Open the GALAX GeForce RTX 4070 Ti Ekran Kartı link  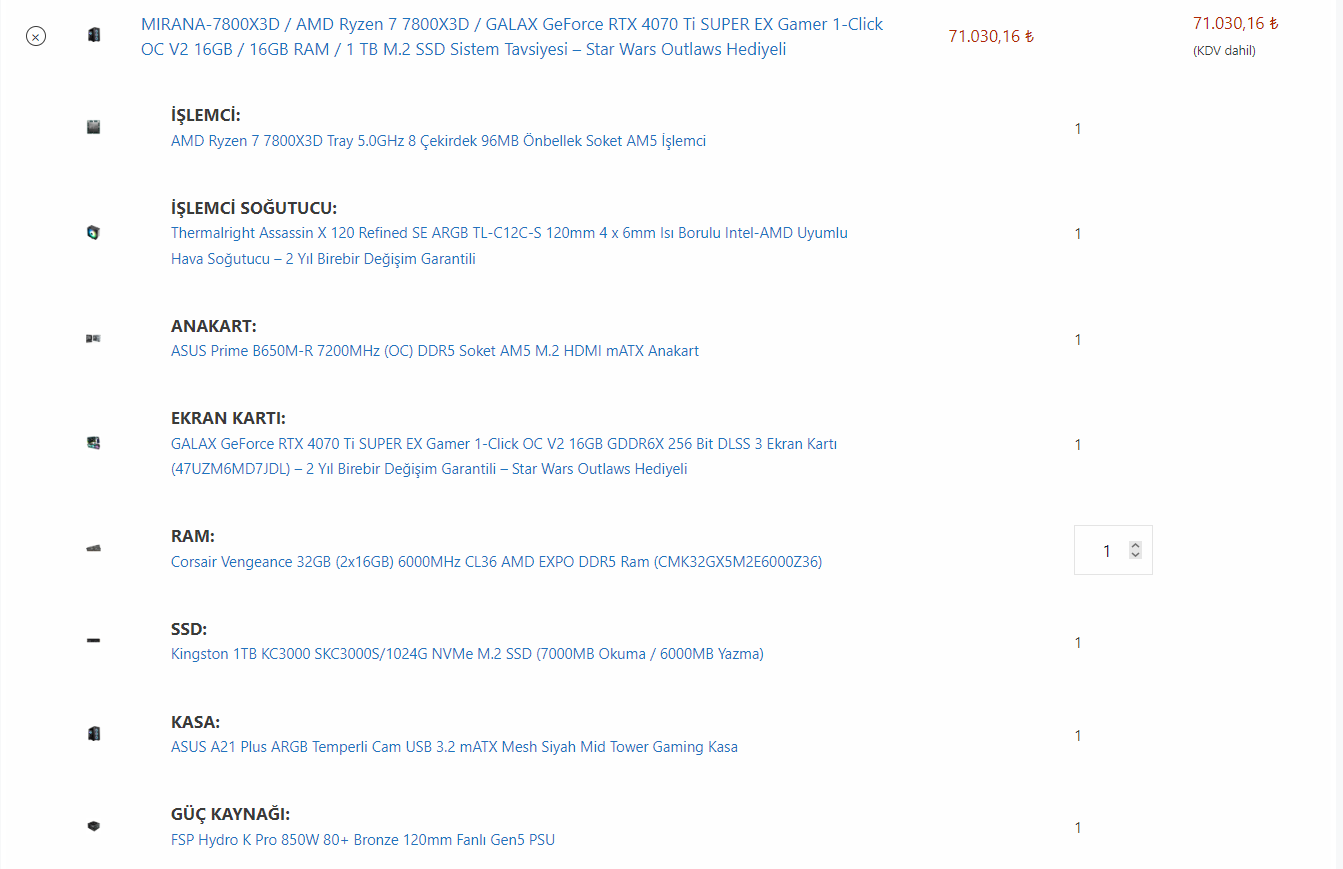pyautogui.click(x=504, y=456)
